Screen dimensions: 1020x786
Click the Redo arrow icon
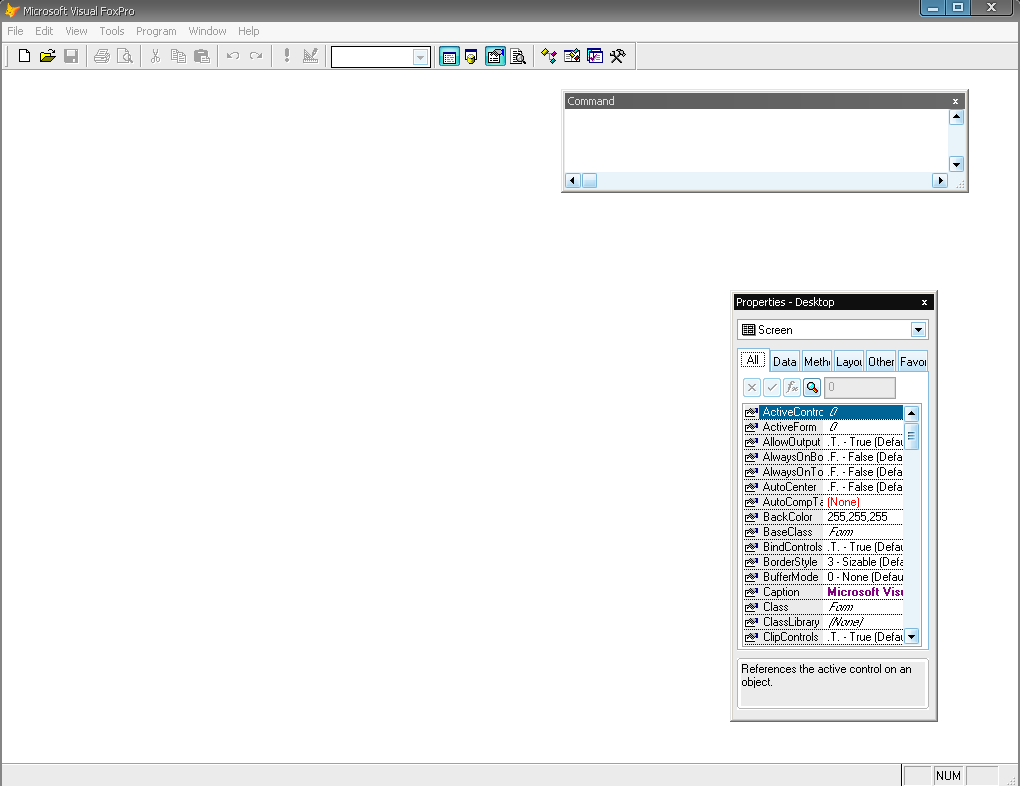[x=256, y=56]
